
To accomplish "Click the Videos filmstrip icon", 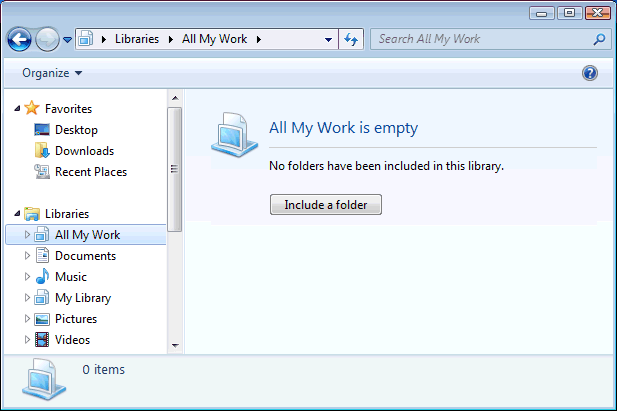I will click(x=42, y=339).
